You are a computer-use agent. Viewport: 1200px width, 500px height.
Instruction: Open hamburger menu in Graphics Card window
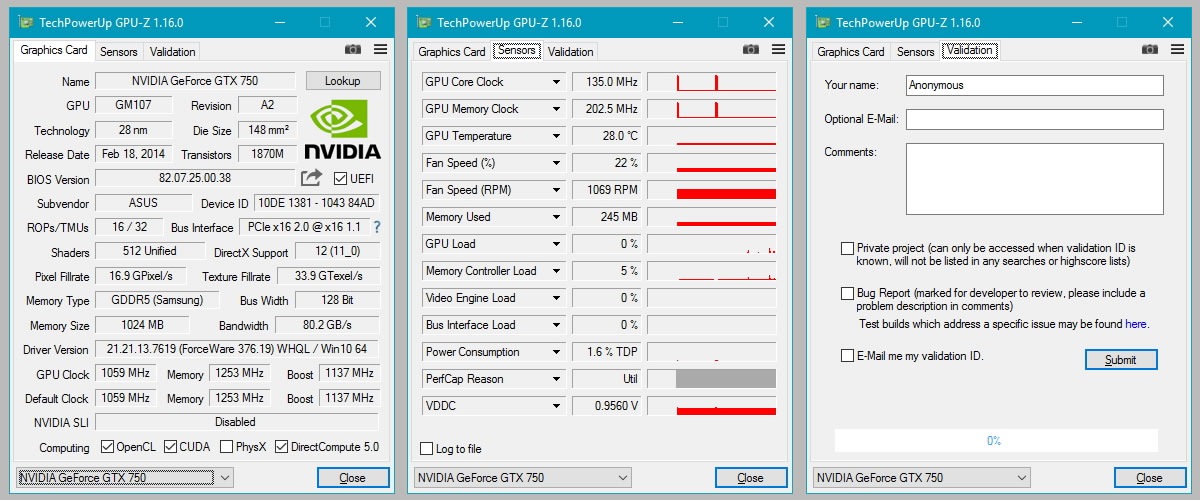click(x=380, y=50)
